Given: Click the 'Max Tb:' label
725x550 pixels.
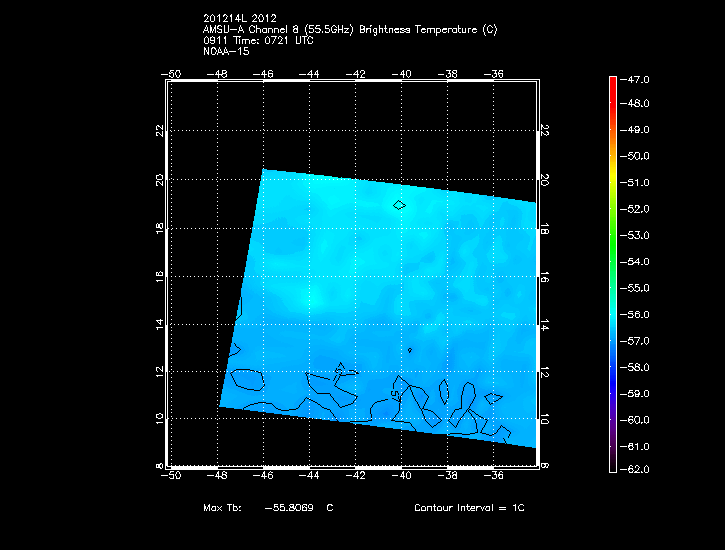Looking at the screenshot, I should [x=222, y=507].
